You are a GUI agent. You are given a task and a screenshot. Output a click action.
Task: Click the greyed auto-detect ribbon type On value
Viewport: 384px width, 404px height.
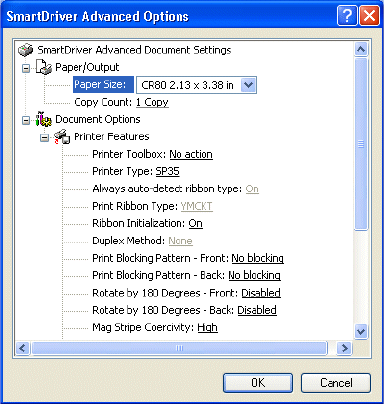point(252,189)
